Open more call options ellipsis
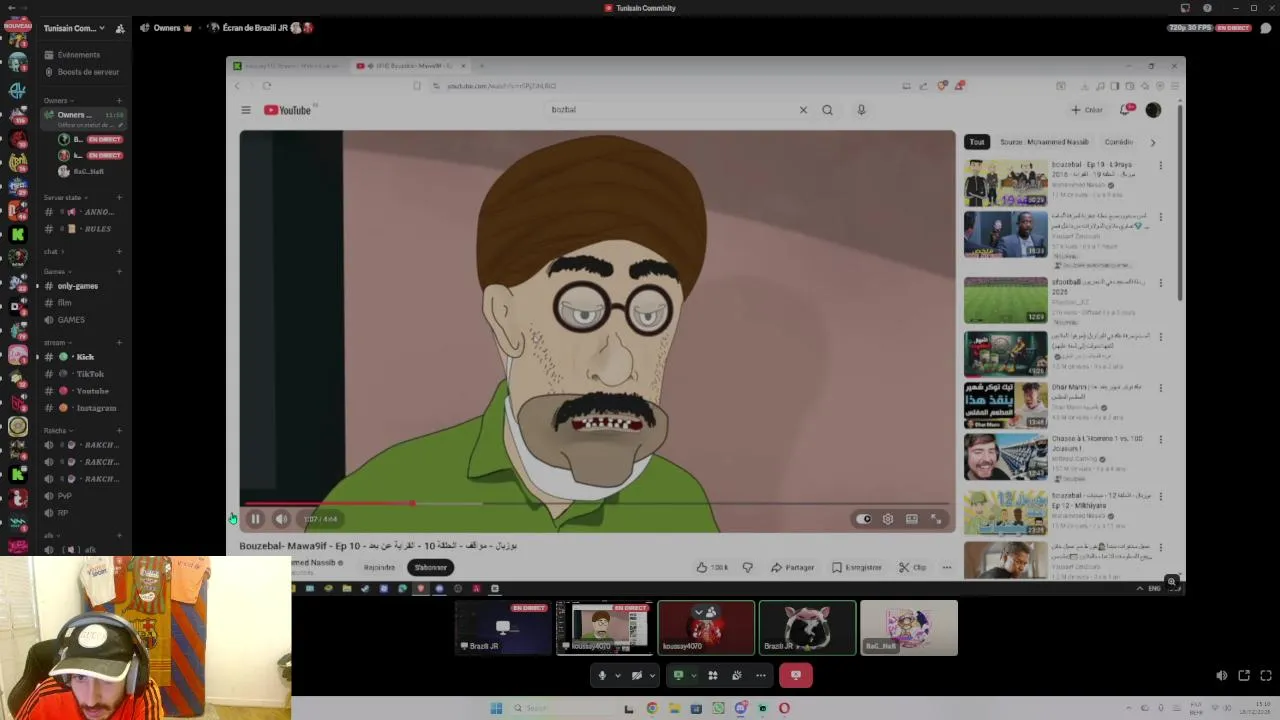Screen dimensions: 1280x720 click(761, 675)
